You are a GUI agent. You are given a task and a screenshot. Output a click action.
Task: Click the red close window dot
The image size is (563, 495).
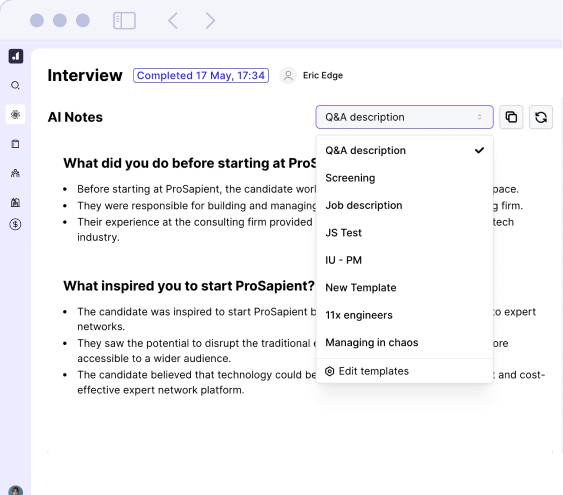tap(37, 20)
